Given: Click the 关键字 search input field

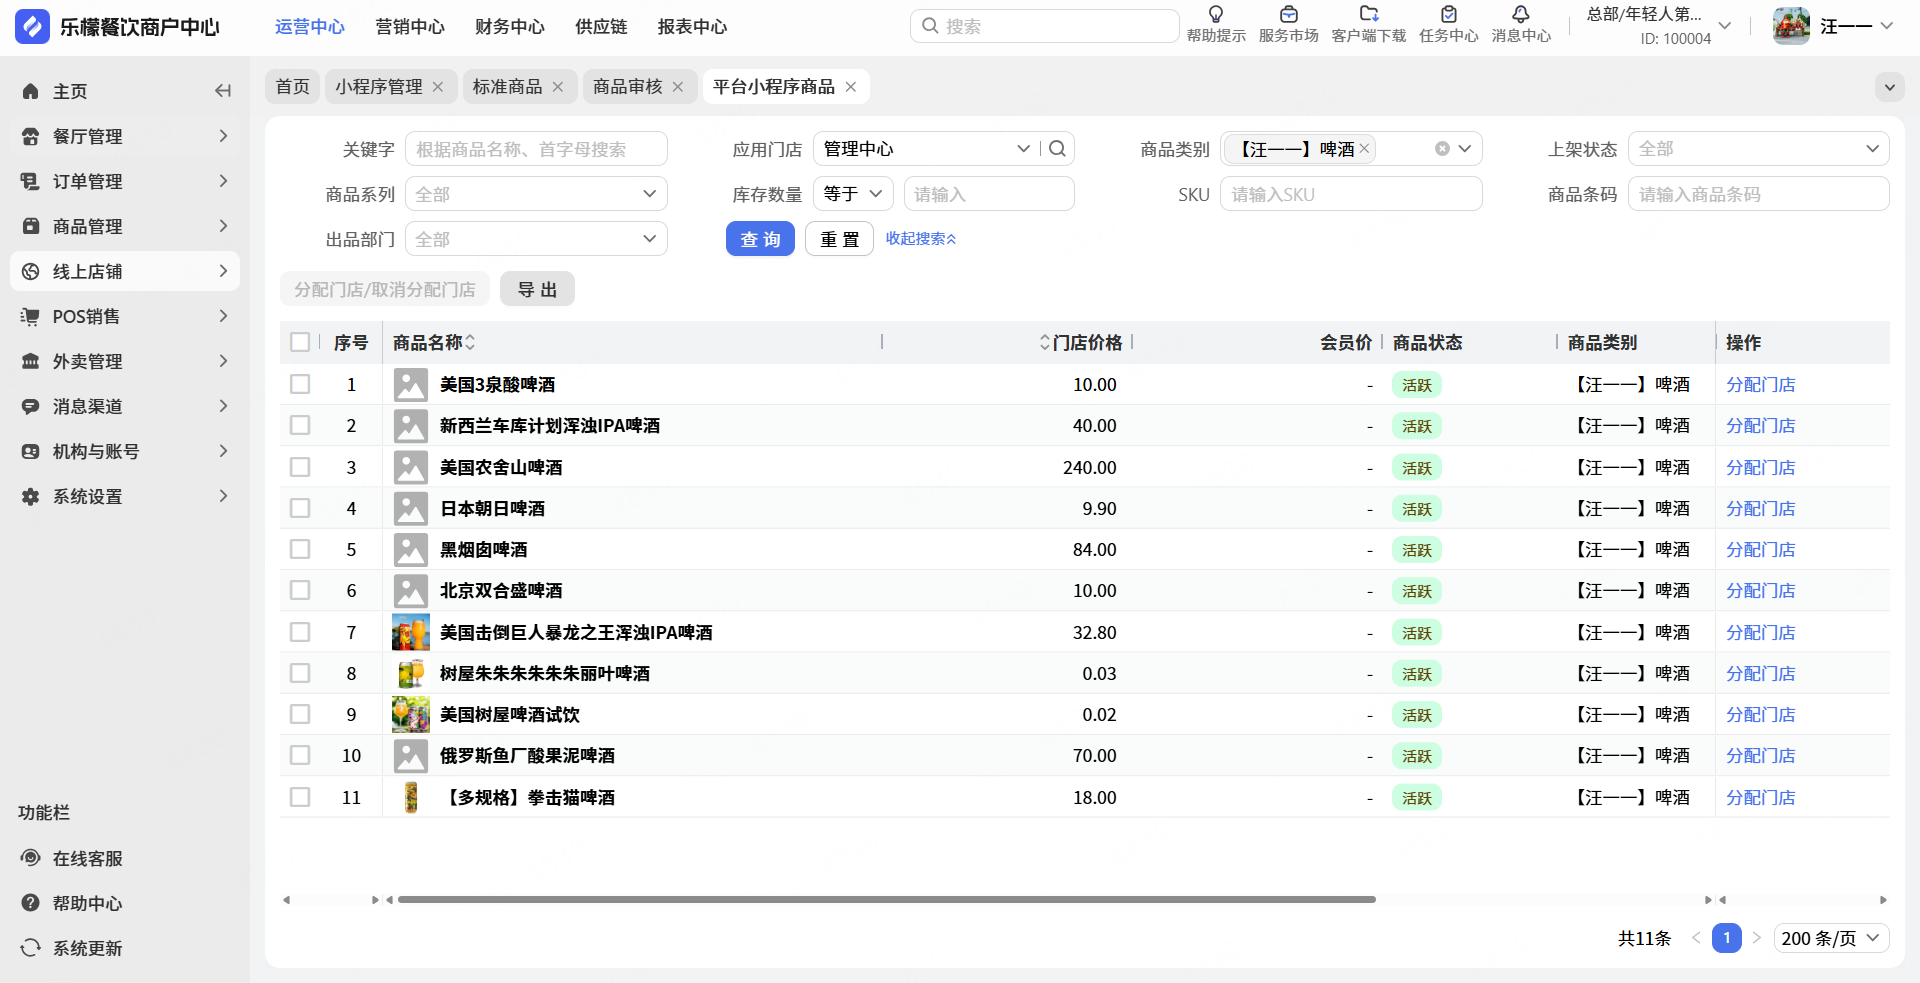Looking at the screenshot, I should coord(536,149).
